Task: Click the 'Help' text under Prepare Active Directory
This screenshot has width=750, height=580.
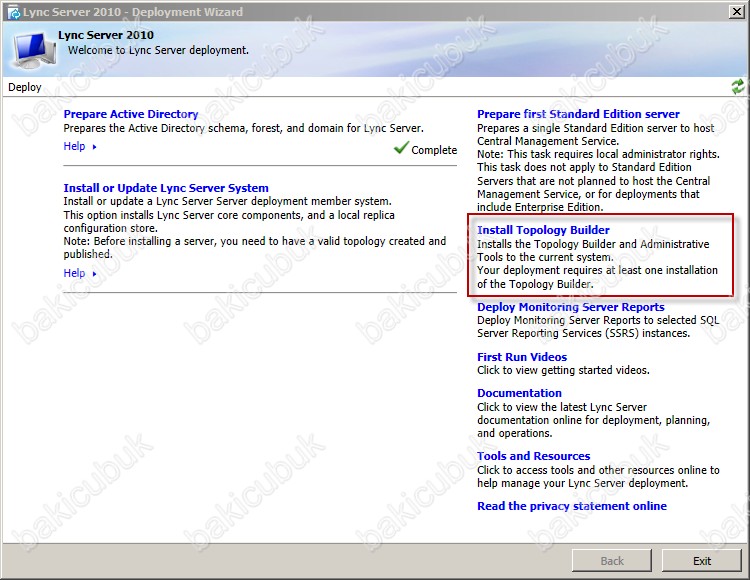Action: tap(75, 146)
